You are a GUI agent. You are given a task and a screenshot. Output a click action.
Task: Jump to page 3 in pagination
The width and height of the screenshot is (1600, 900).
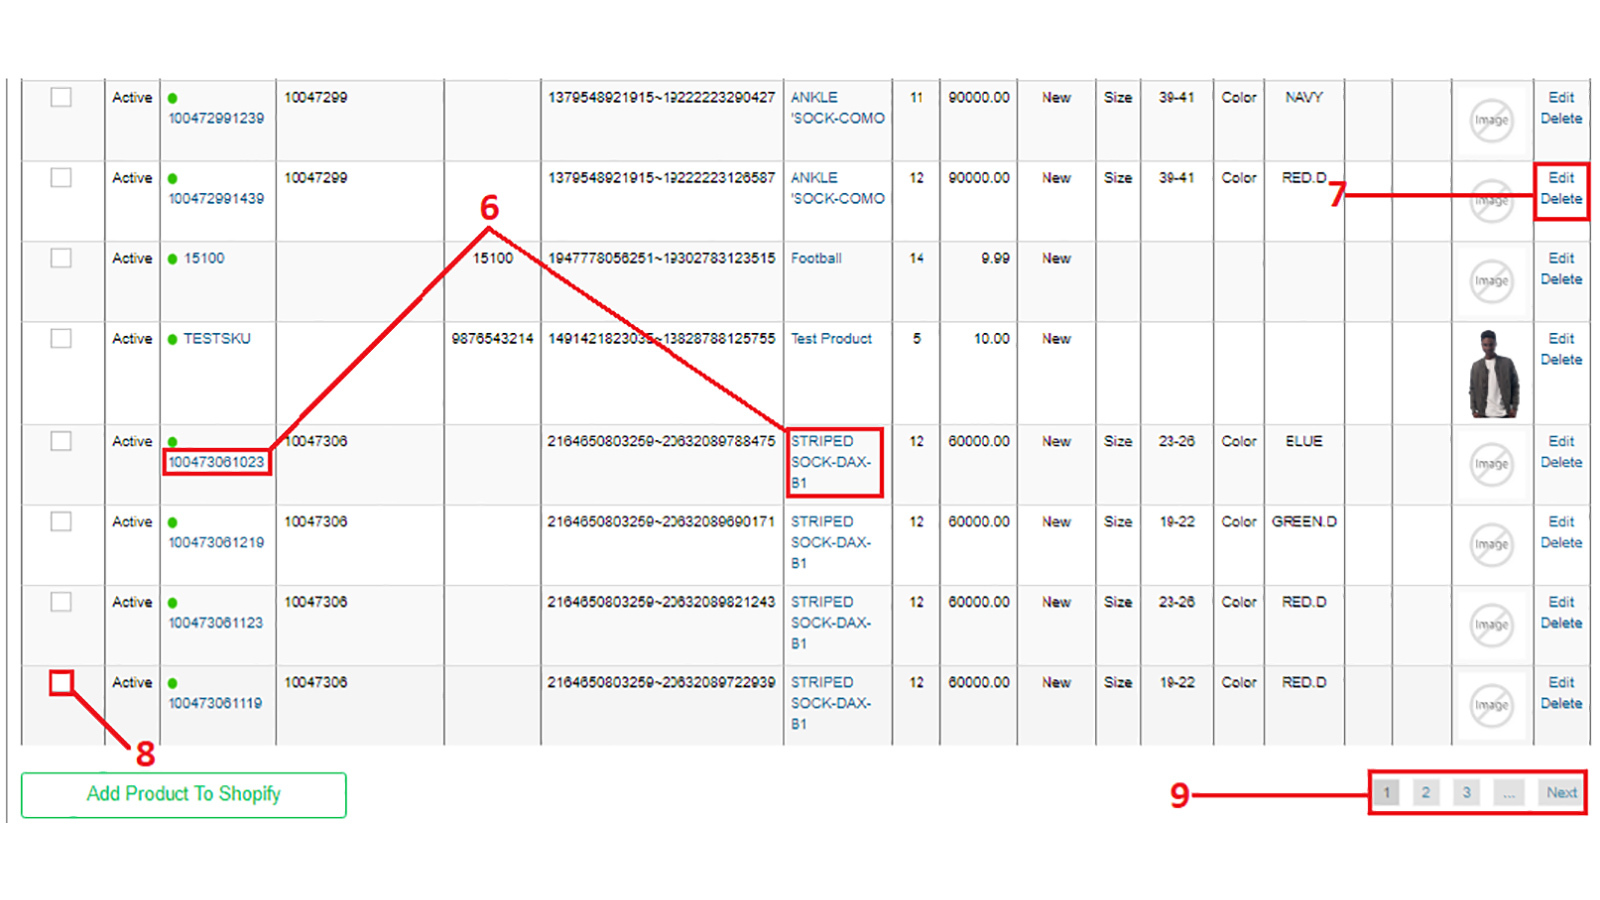click(x=1467, y=793)
